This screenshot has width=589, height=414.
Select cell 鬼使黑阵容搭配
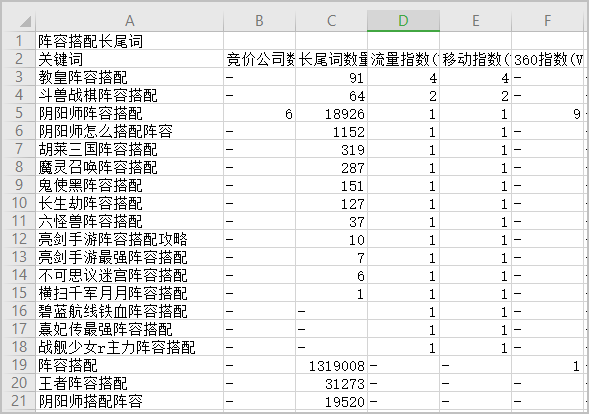tap(130, 185)
